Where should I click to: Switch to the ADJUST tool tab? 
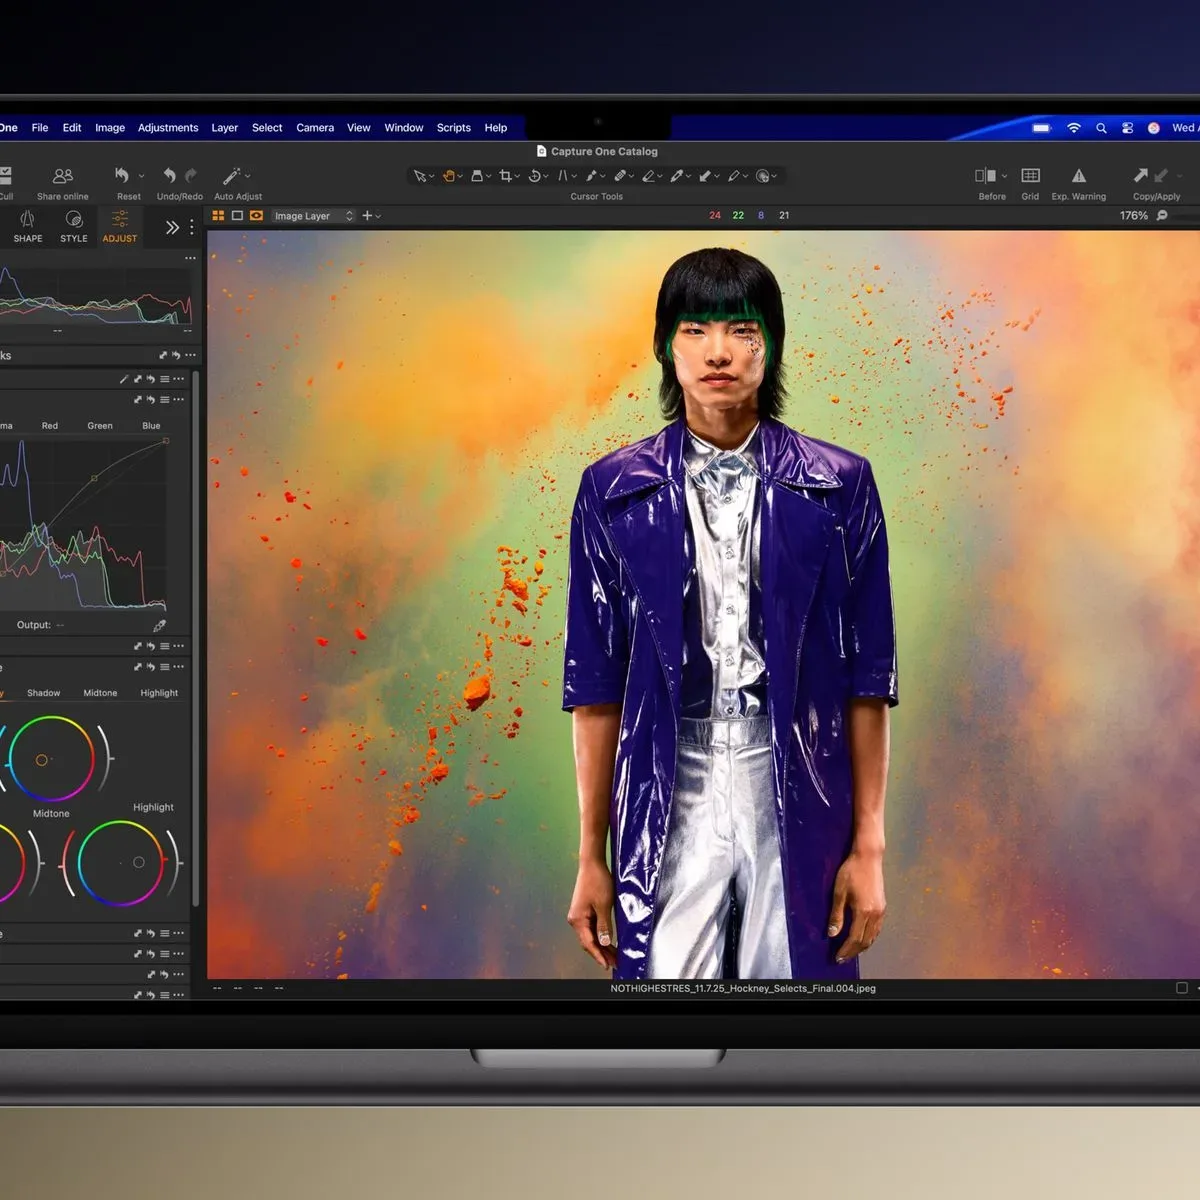[x=120, y=226]
